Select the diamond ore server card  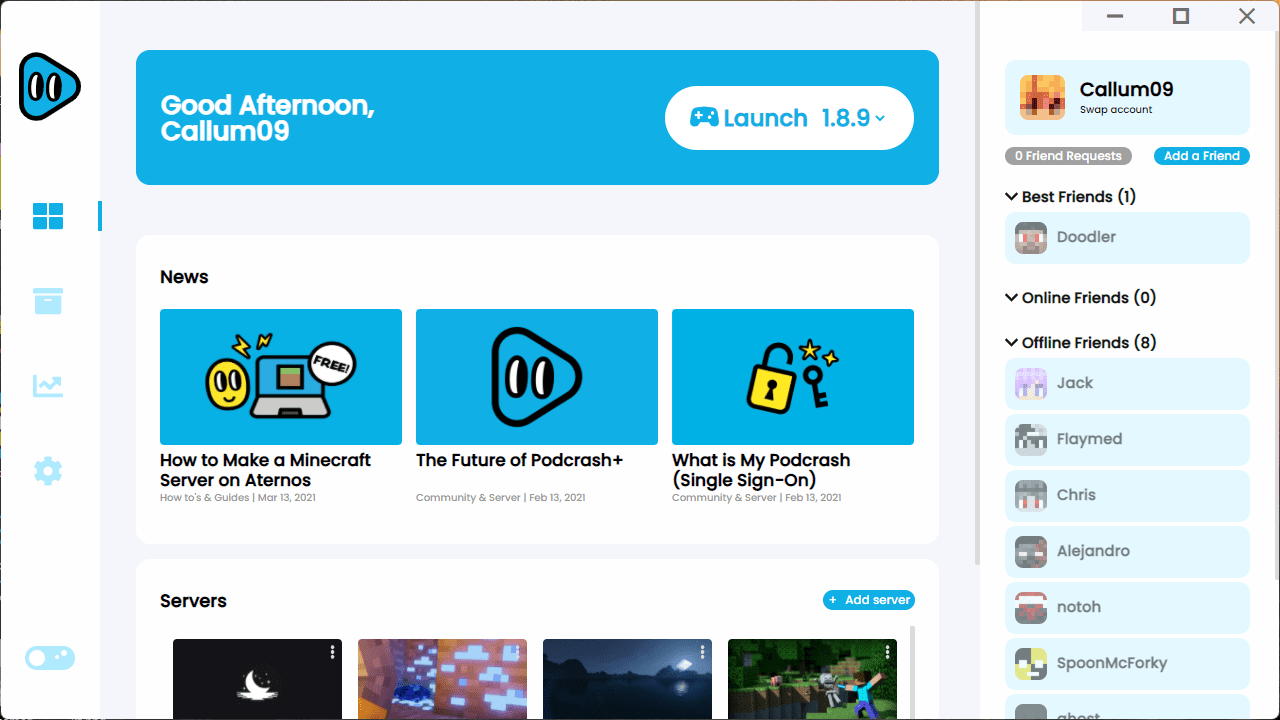point(442,679)
